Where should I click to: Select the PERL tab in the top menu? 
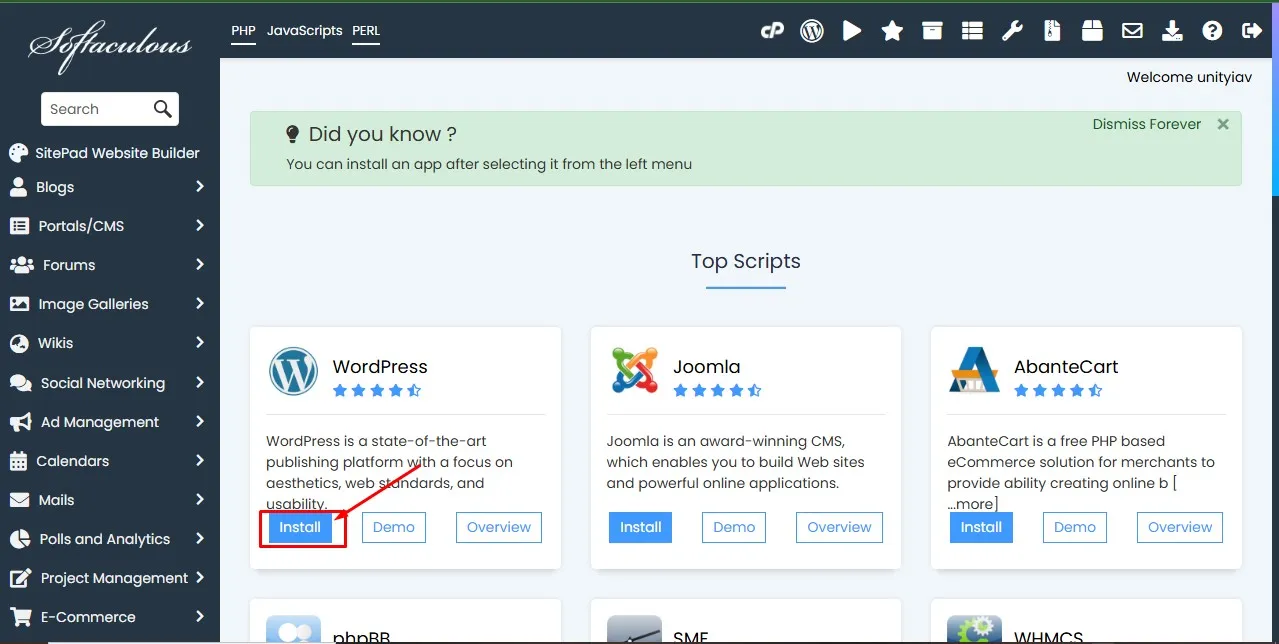click(366, 30)
